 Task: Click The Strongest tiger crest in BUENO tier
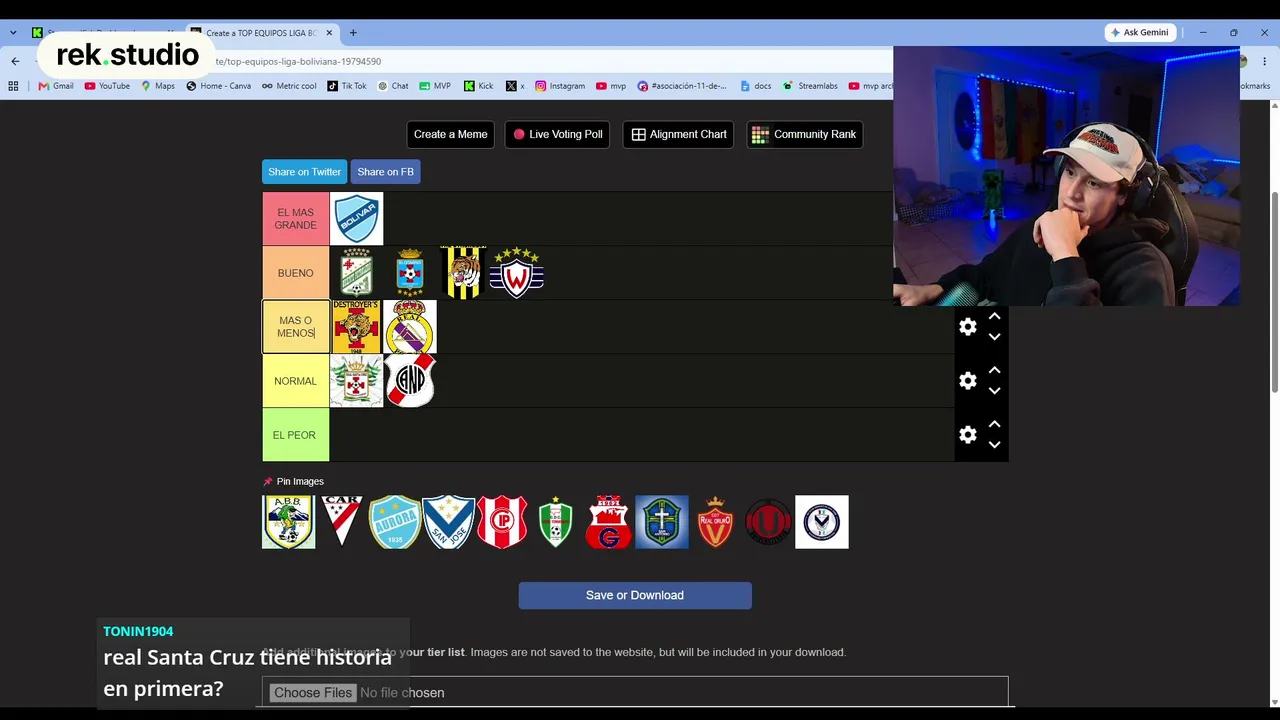coord(463,273)
